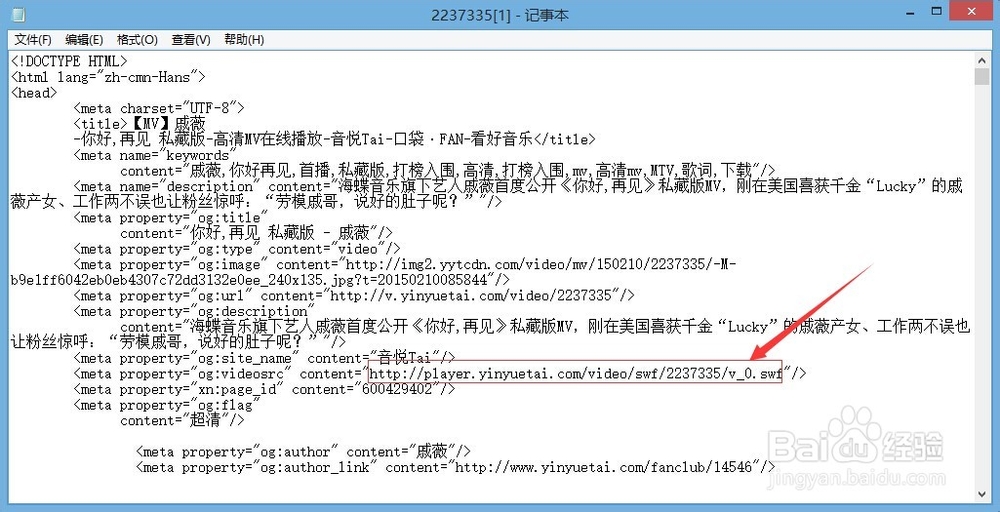
Task: Click the html lang="zh-cmn-Hans" line
Action: click(108, 78)
